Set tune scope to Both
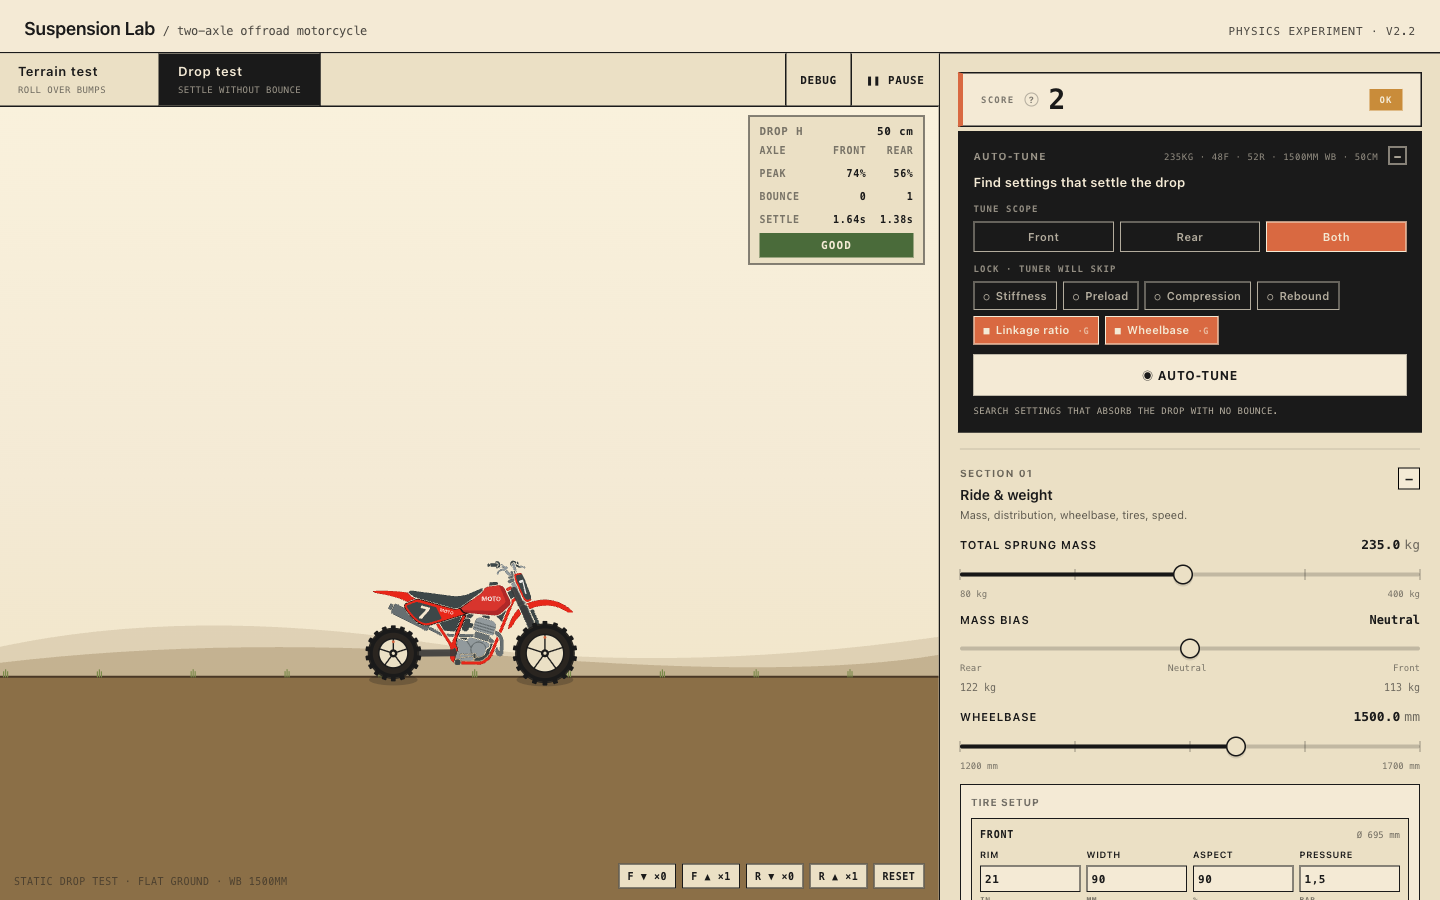This screenshot has width=1440, height=900. 1336,237
